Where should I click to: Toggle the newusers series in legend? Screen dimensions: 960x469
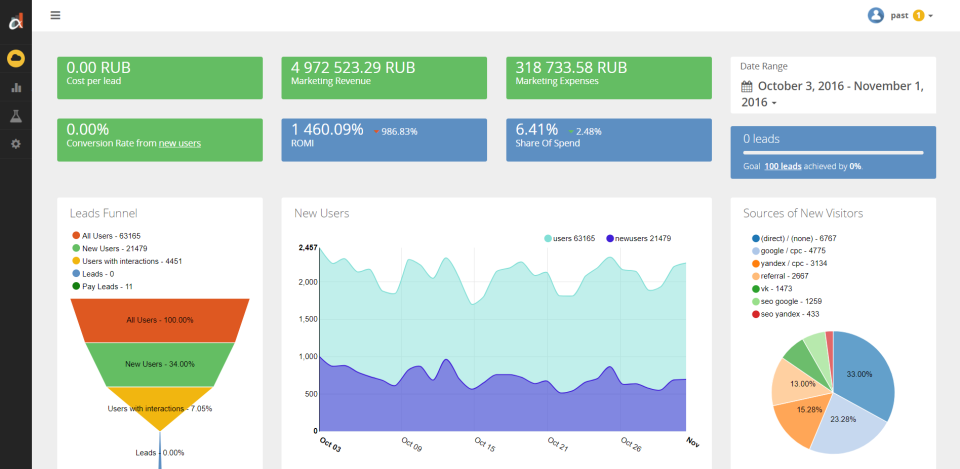[x=640, y=238]
